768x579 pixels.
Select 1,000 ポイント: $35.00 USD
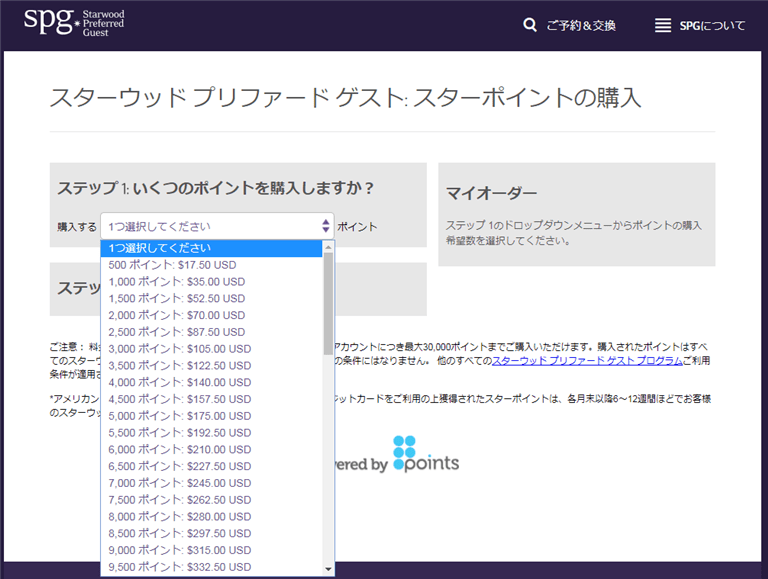pyautogui.click(x=211, y=282)
